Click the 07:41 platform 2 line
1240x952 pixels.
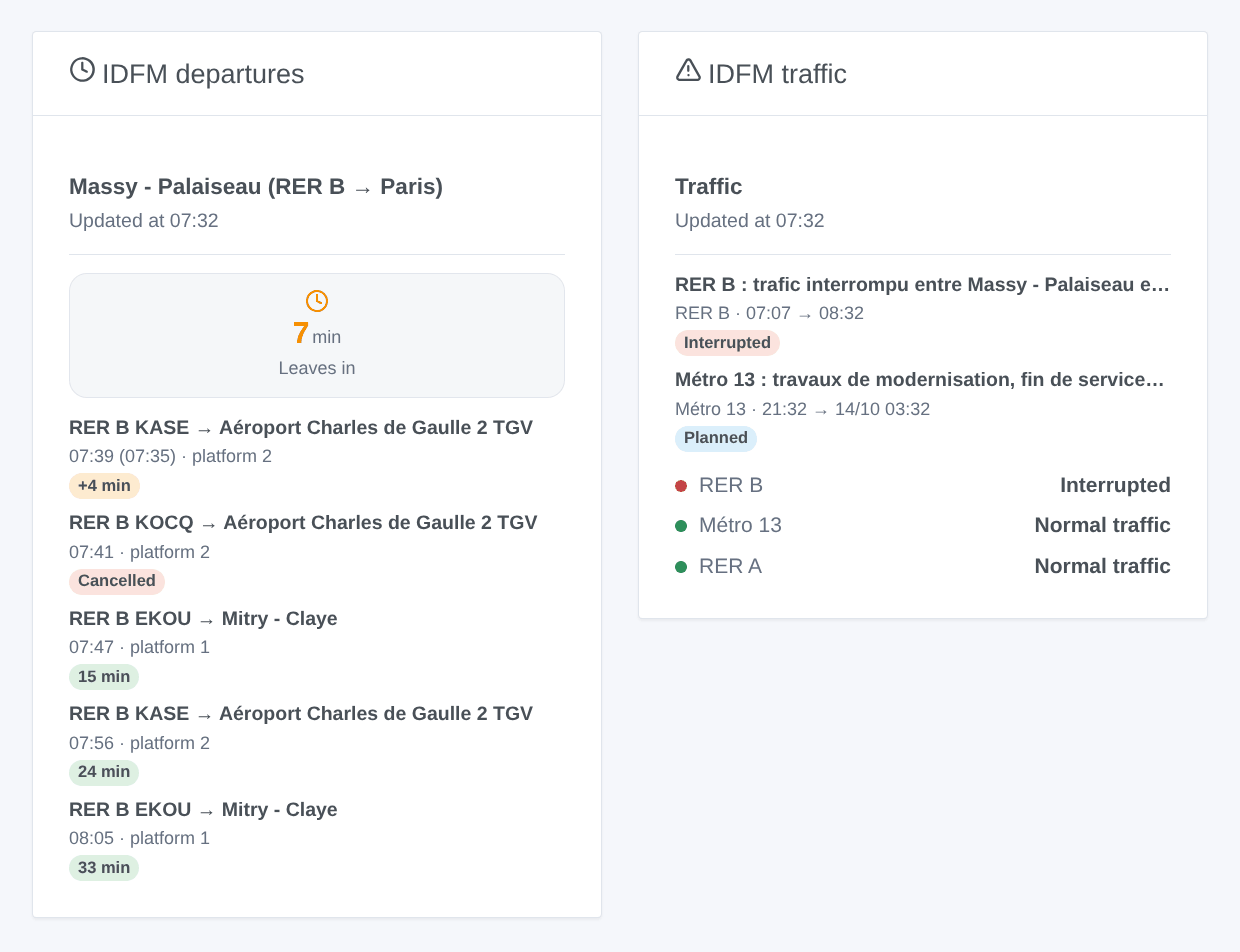pyautogui.click(x=139, y=552)
